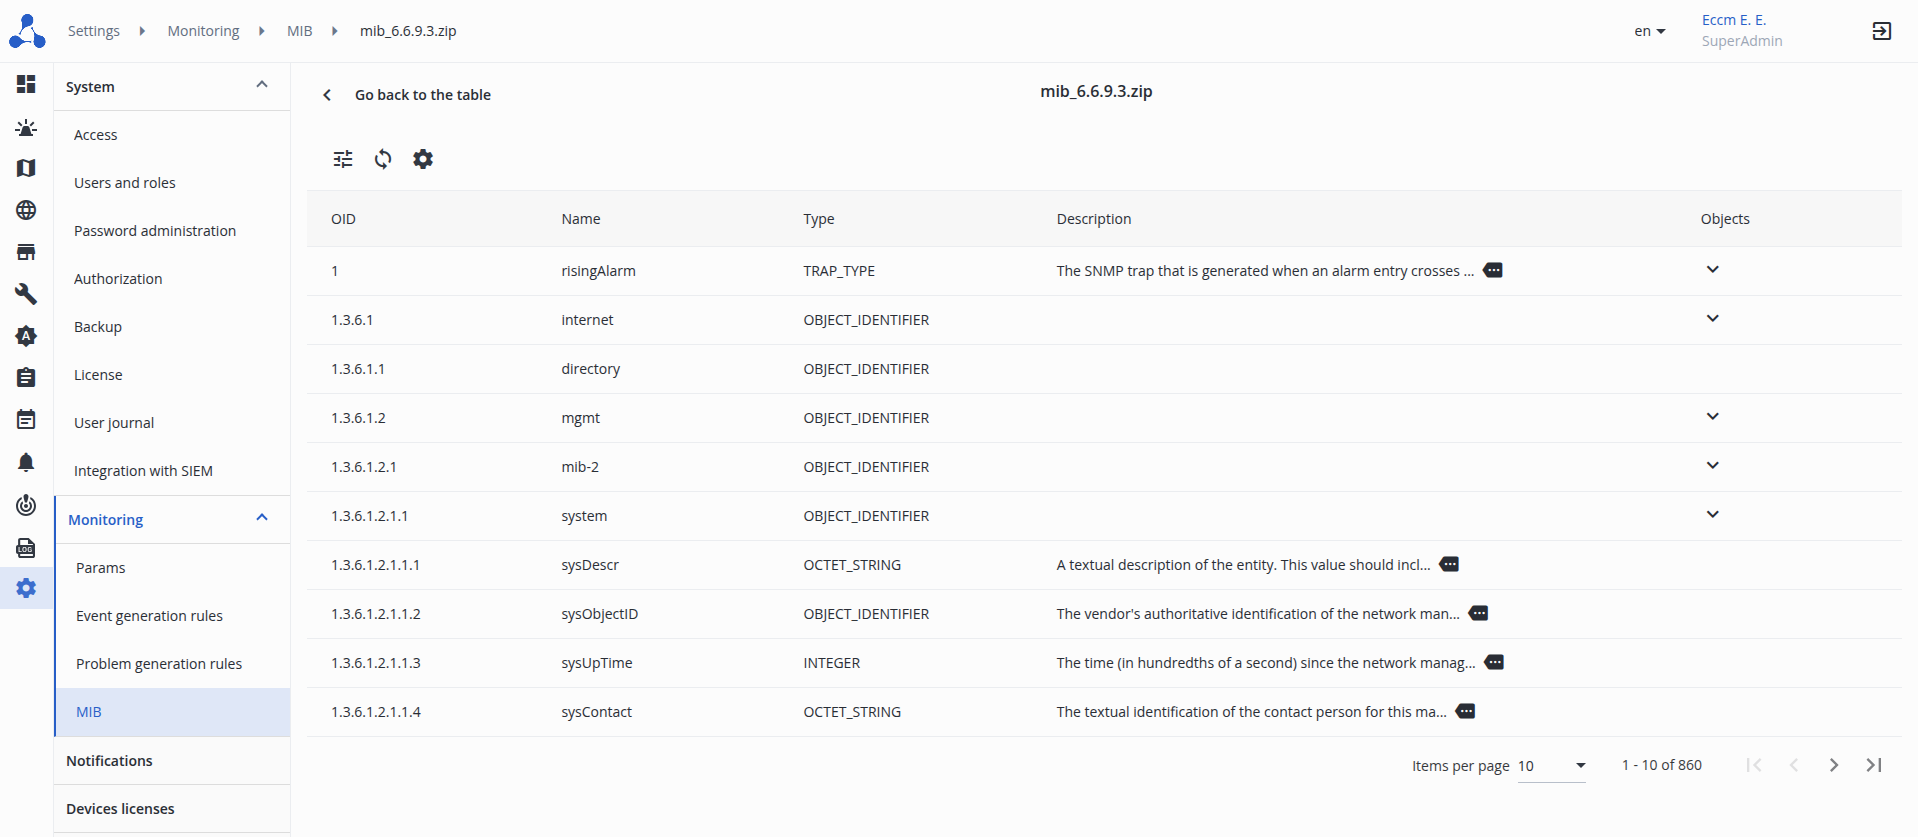The height and width of the screenshot is (837, 1918).
Task: Go to the next page of results
Action: 1833,765
